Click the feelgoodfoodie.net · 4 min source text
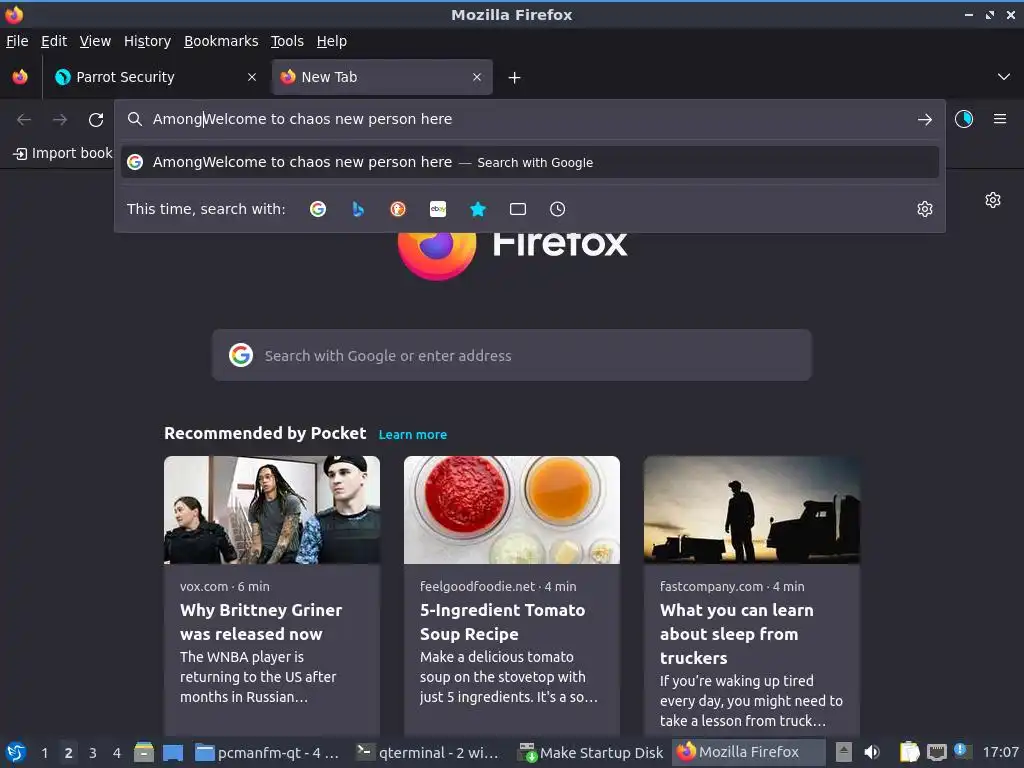 point(498,586)
